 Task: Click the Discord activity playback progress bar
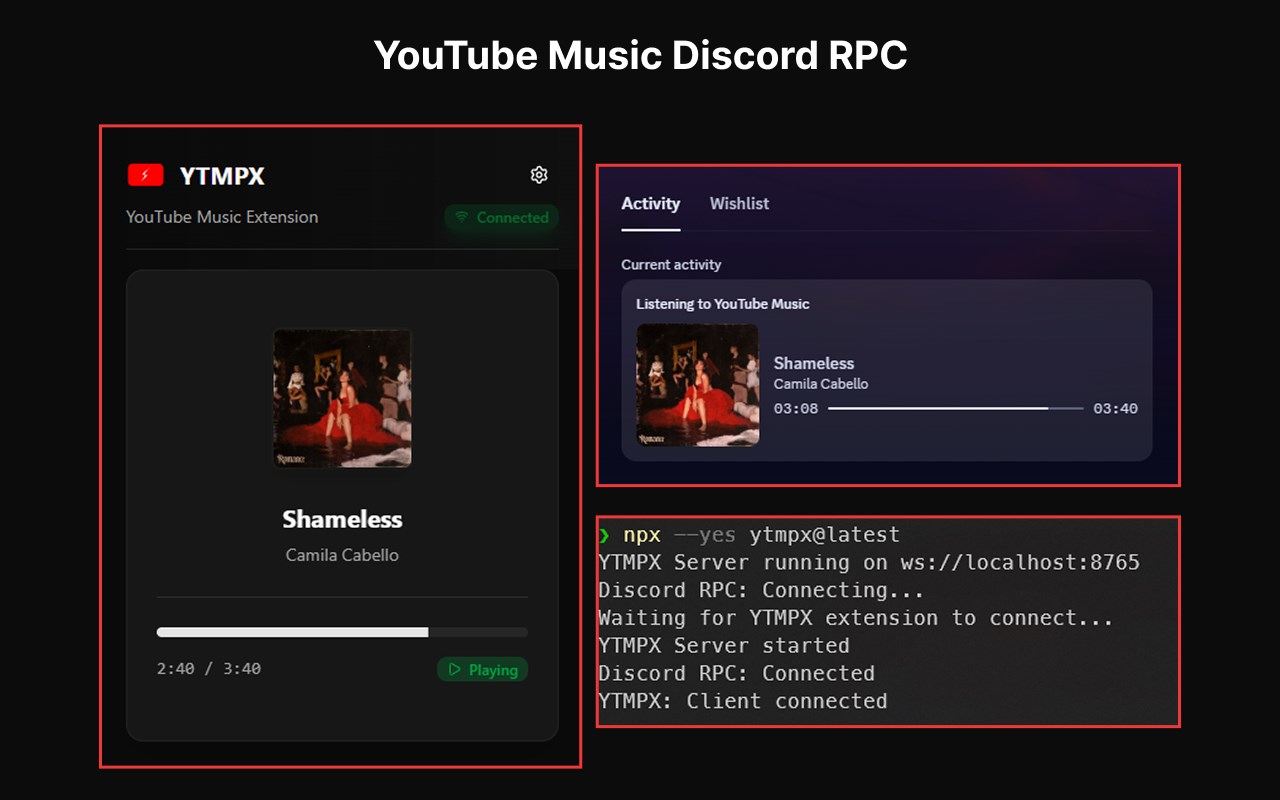(x=956, y=408)
